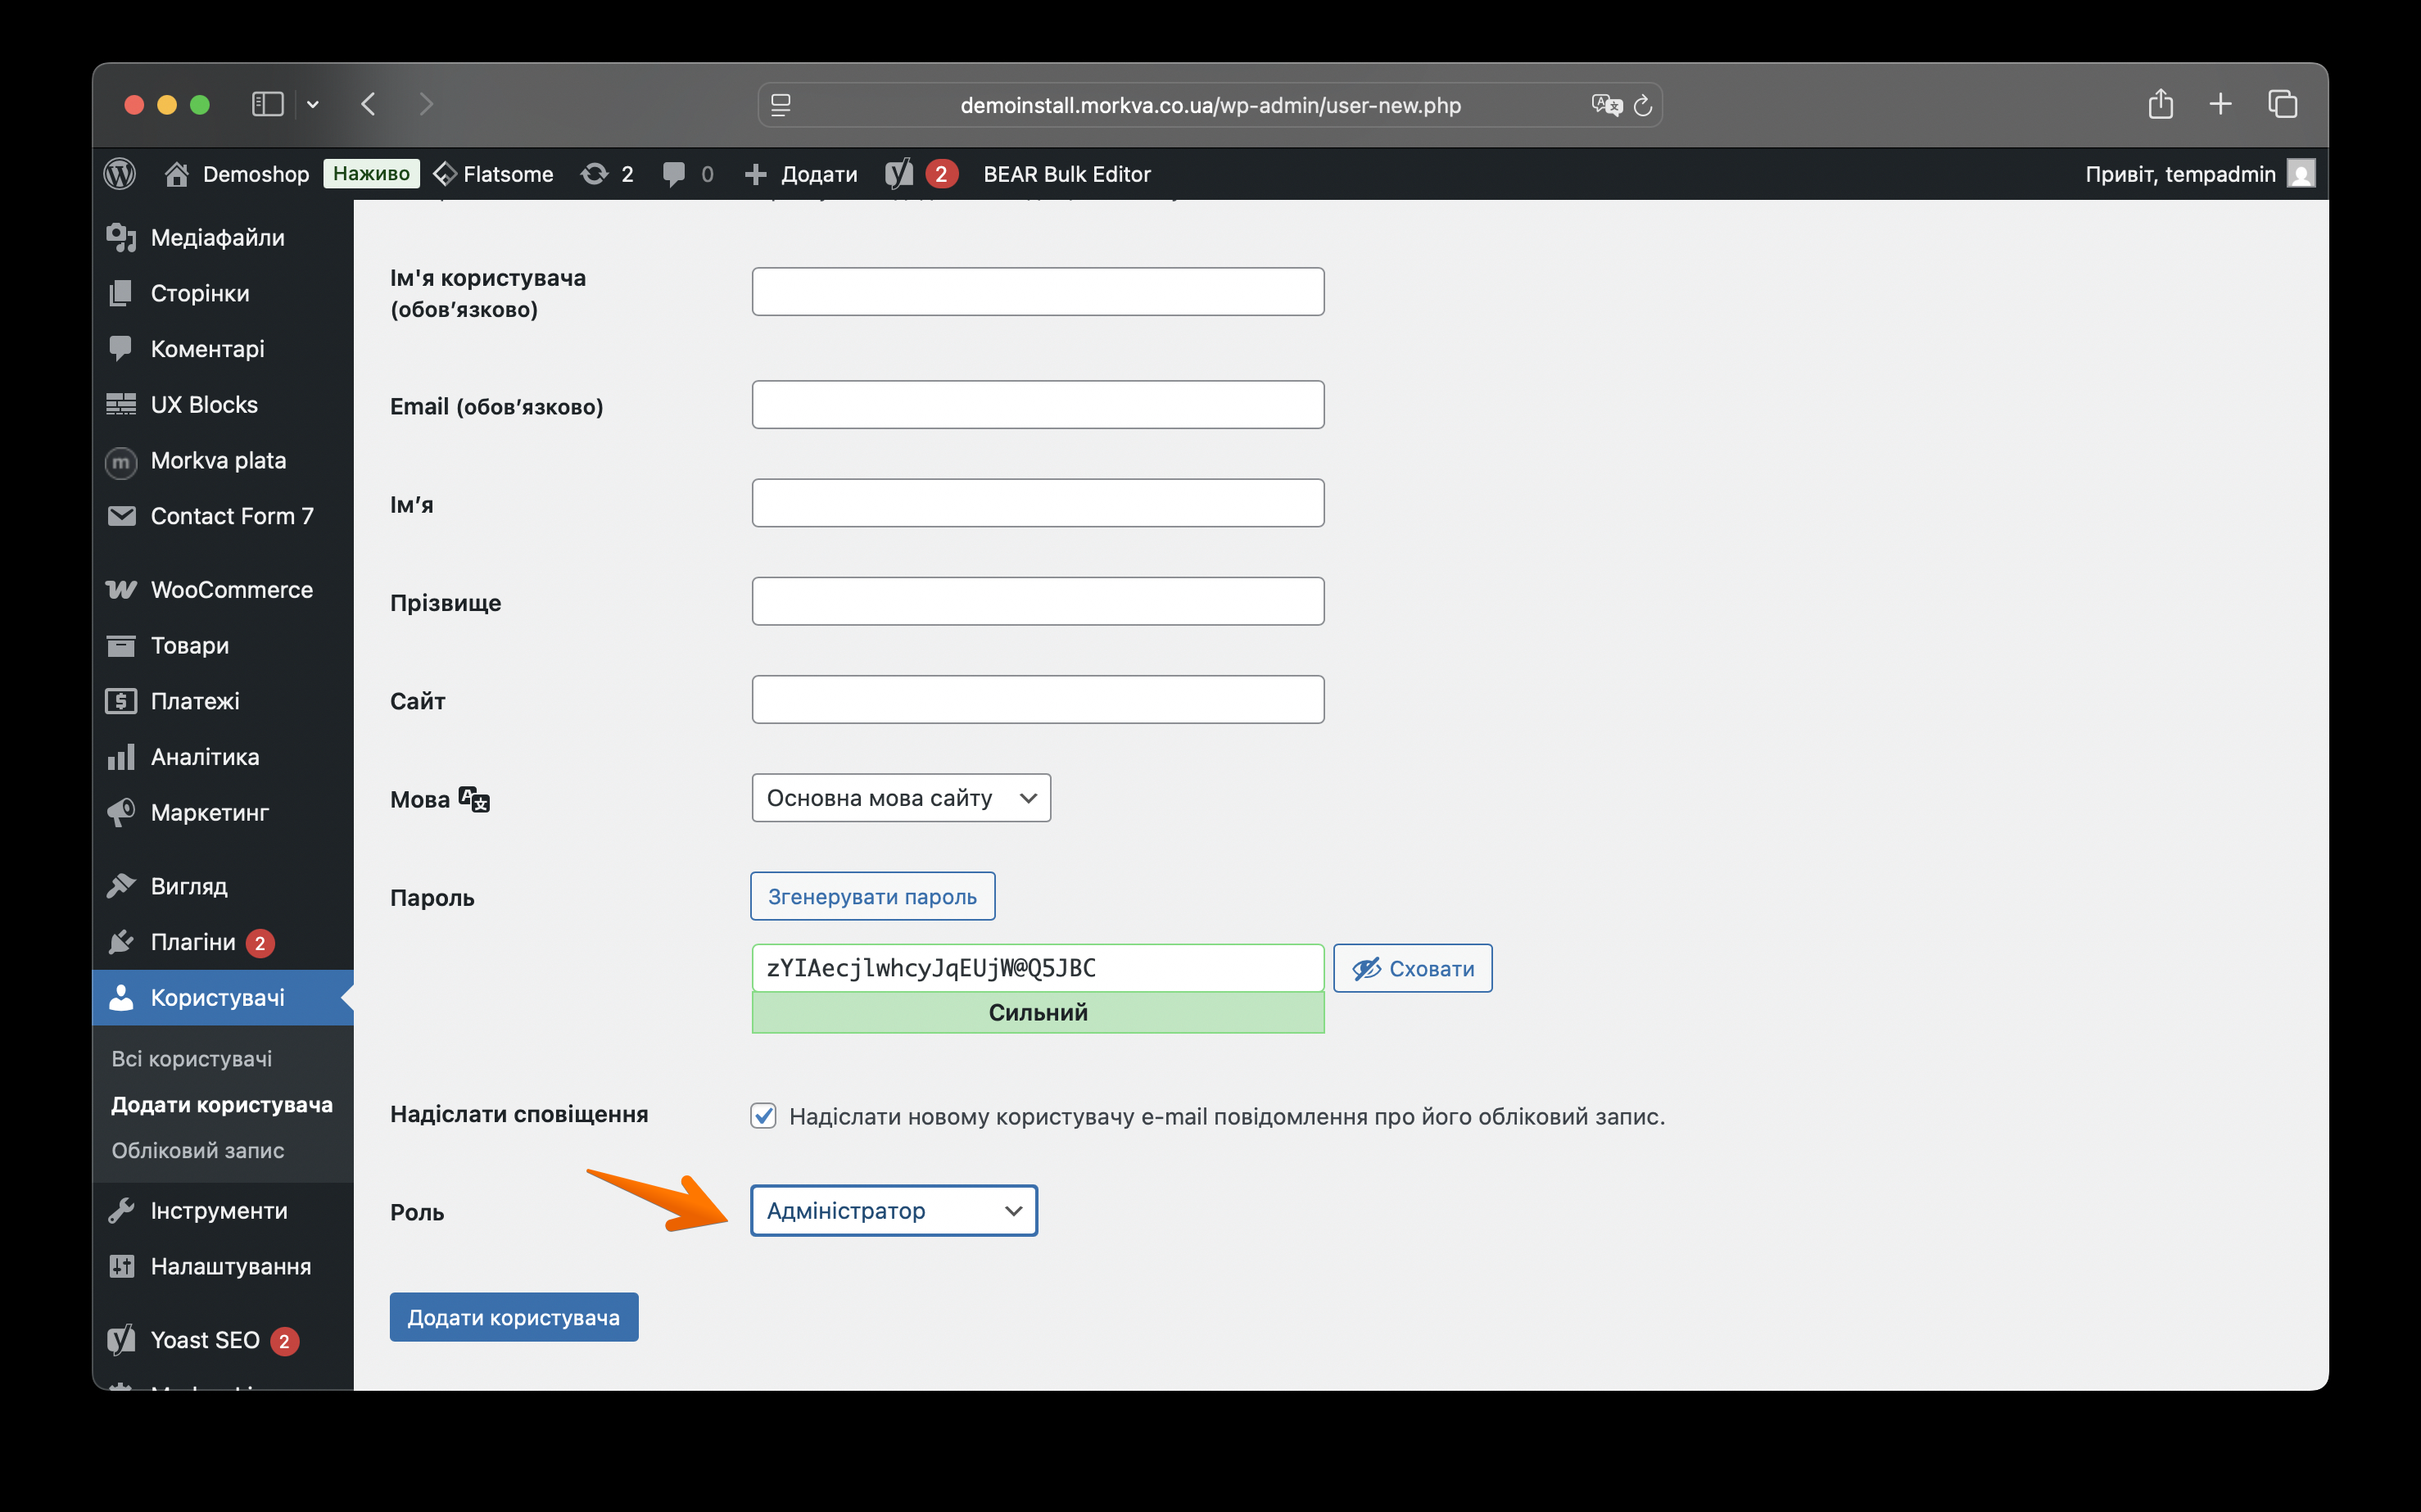Open the Flatsome theme menu

click(493, 174)
